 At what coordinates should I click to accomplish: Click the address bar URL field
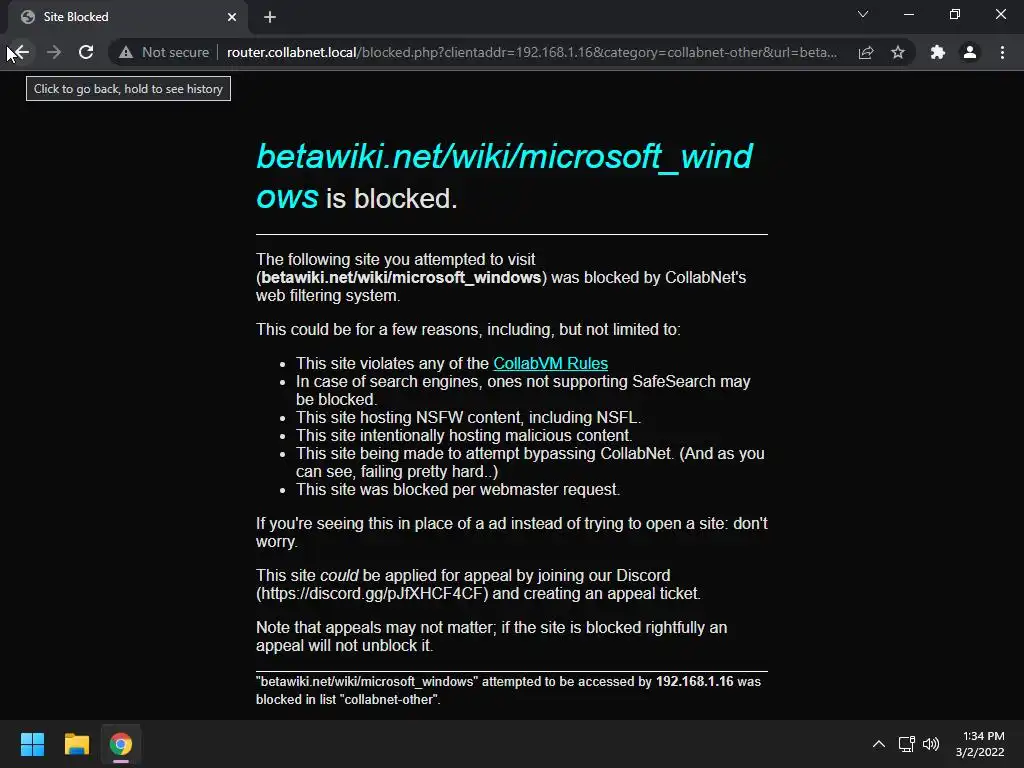pyautogui.click(x=532, y=52)
